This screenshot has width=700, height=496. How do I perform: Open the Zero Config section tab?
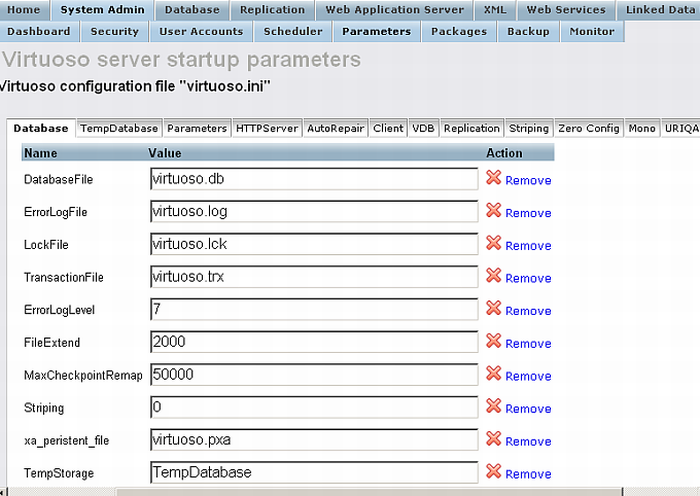[589, 129]
